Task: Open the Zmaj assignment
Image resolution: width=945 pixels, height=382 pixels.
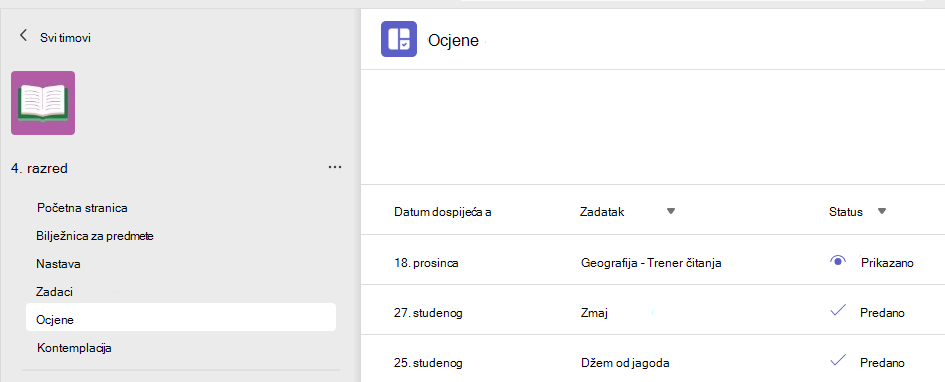Action: [x=594, y=313]
